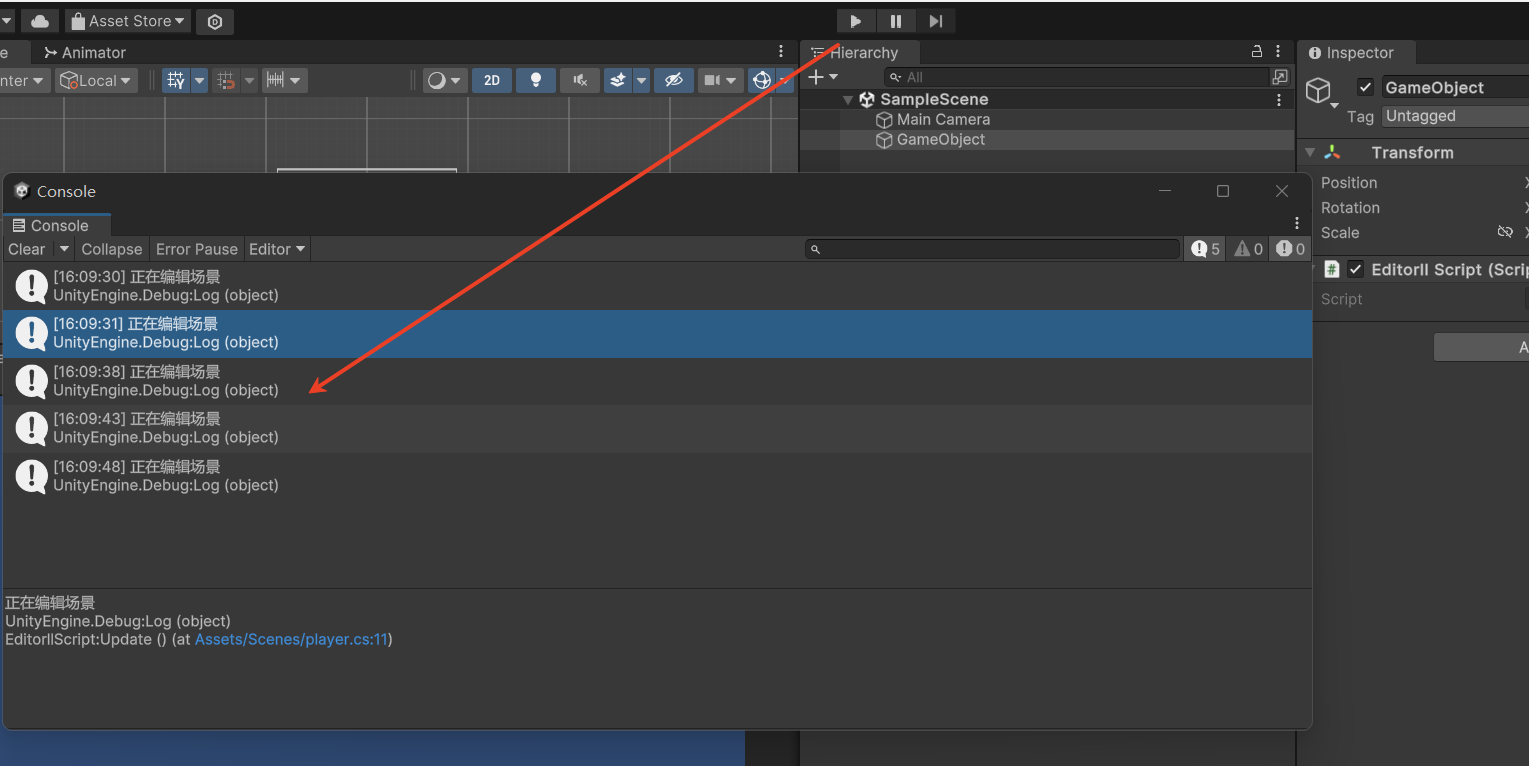The image size is (1529, 766).
Task: Switch to the Inspector tab
Action: click(1356, 53)
